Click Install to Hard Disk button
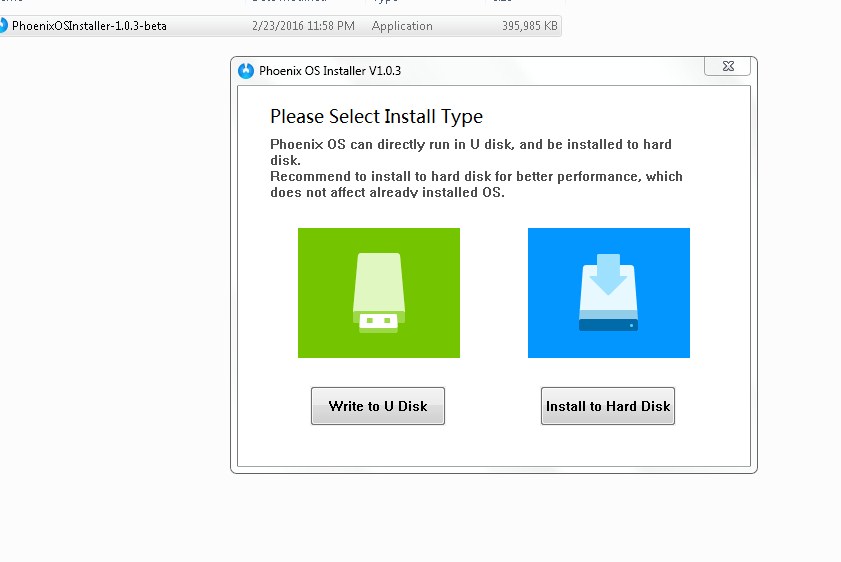Viewport: 841px width, 562px height. point(608,406)
